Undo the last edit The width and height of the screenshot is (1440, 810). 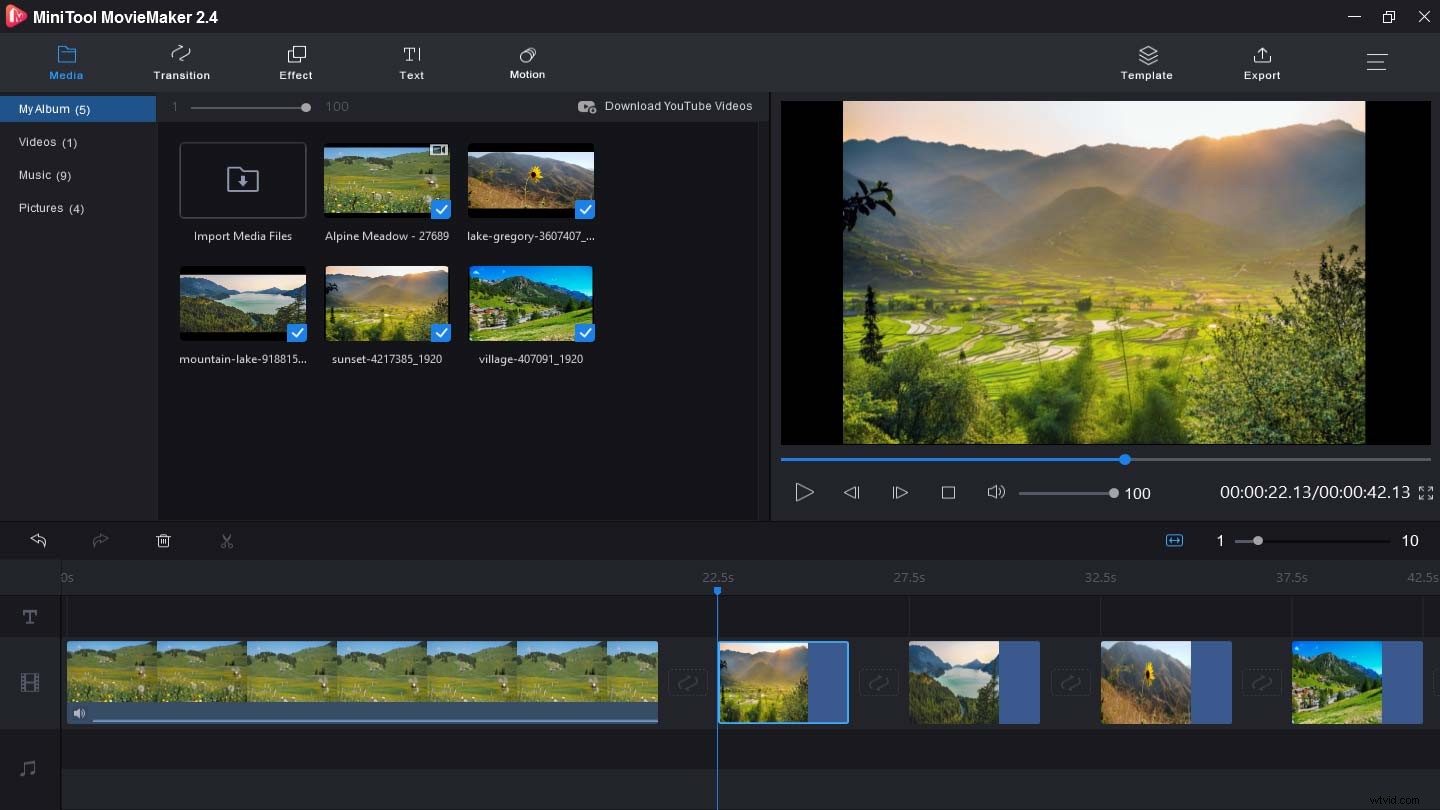point(38,540)
